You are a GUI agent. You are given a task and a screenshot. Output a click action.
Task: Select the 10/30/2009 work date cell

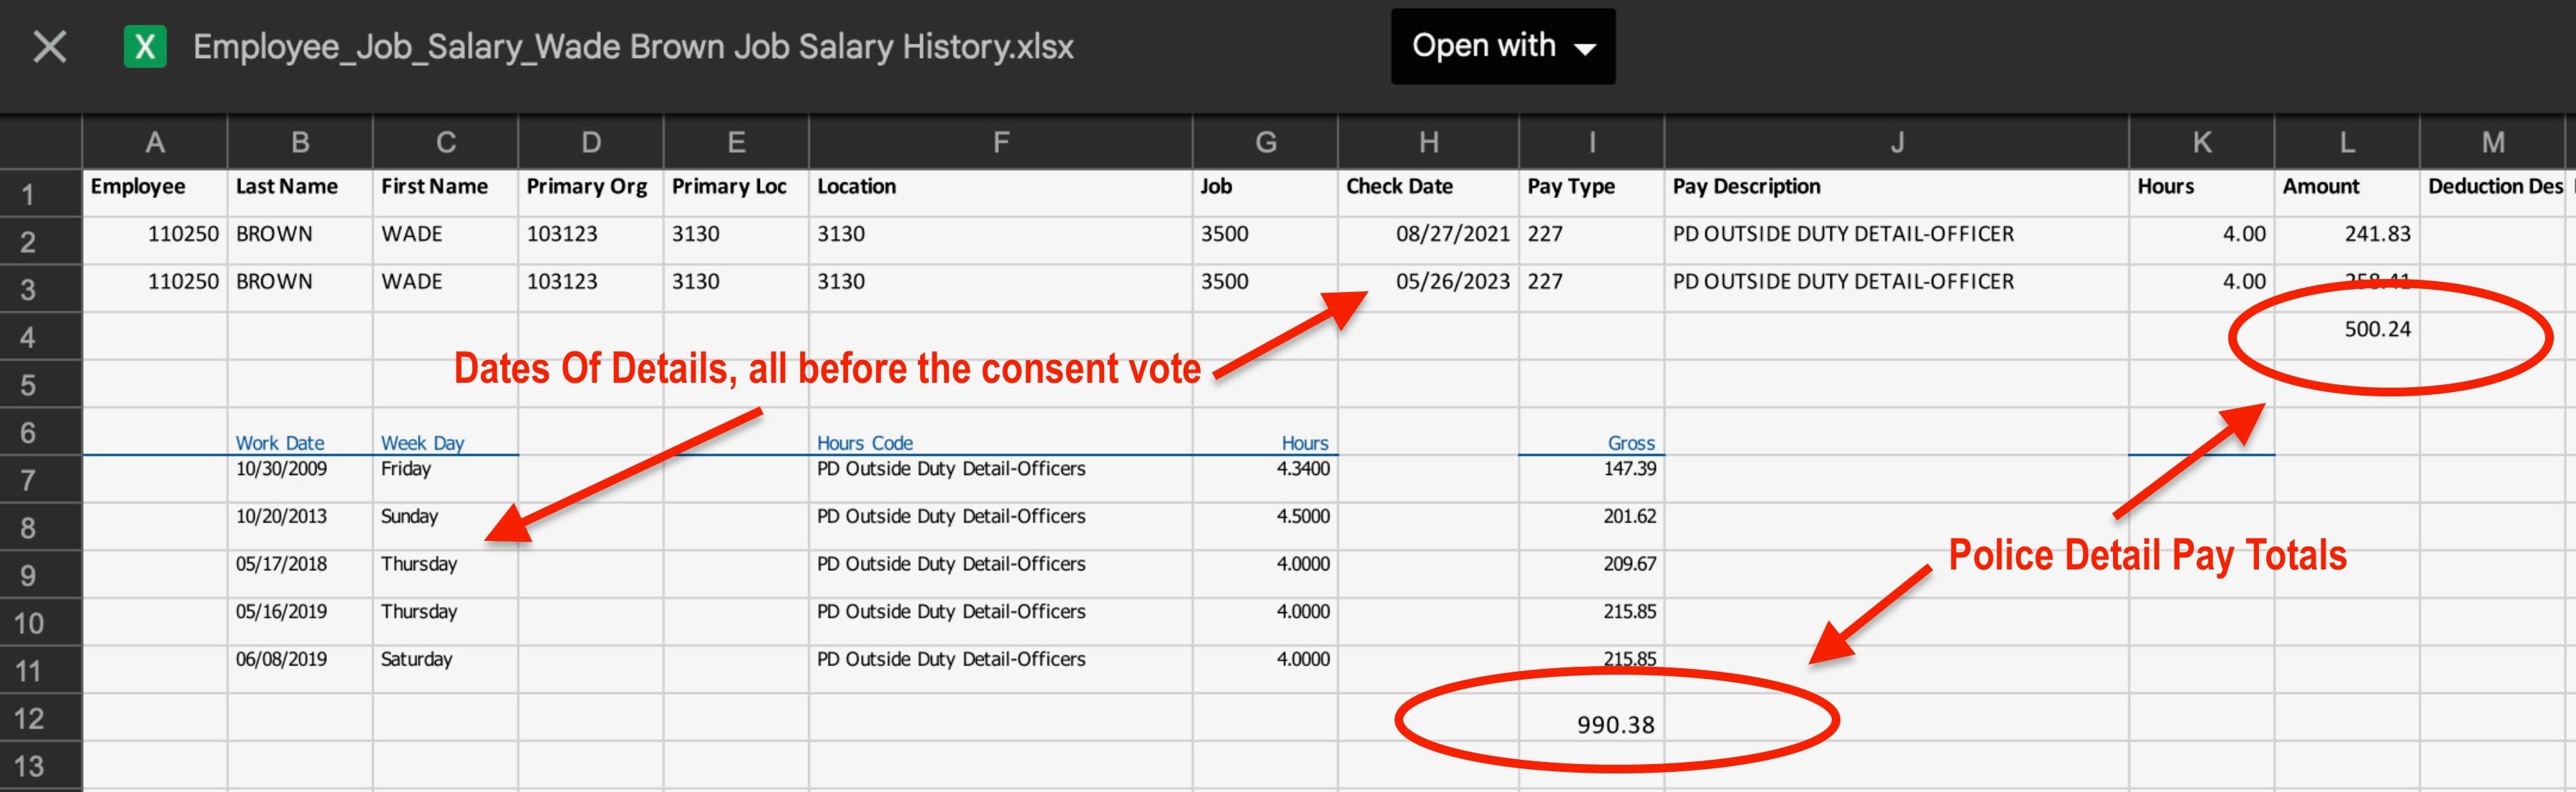(281, 468)
